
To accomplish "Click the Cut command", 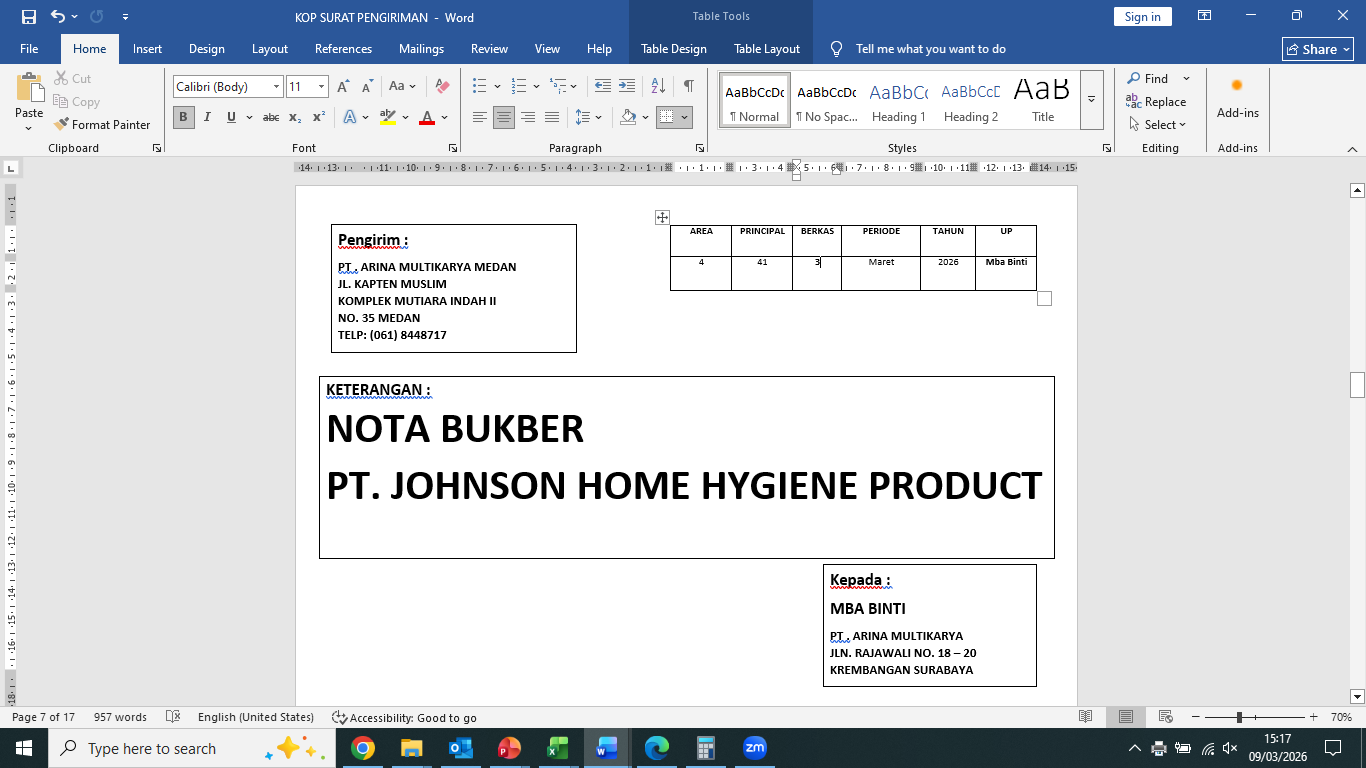I will click(x=72, y=79).
